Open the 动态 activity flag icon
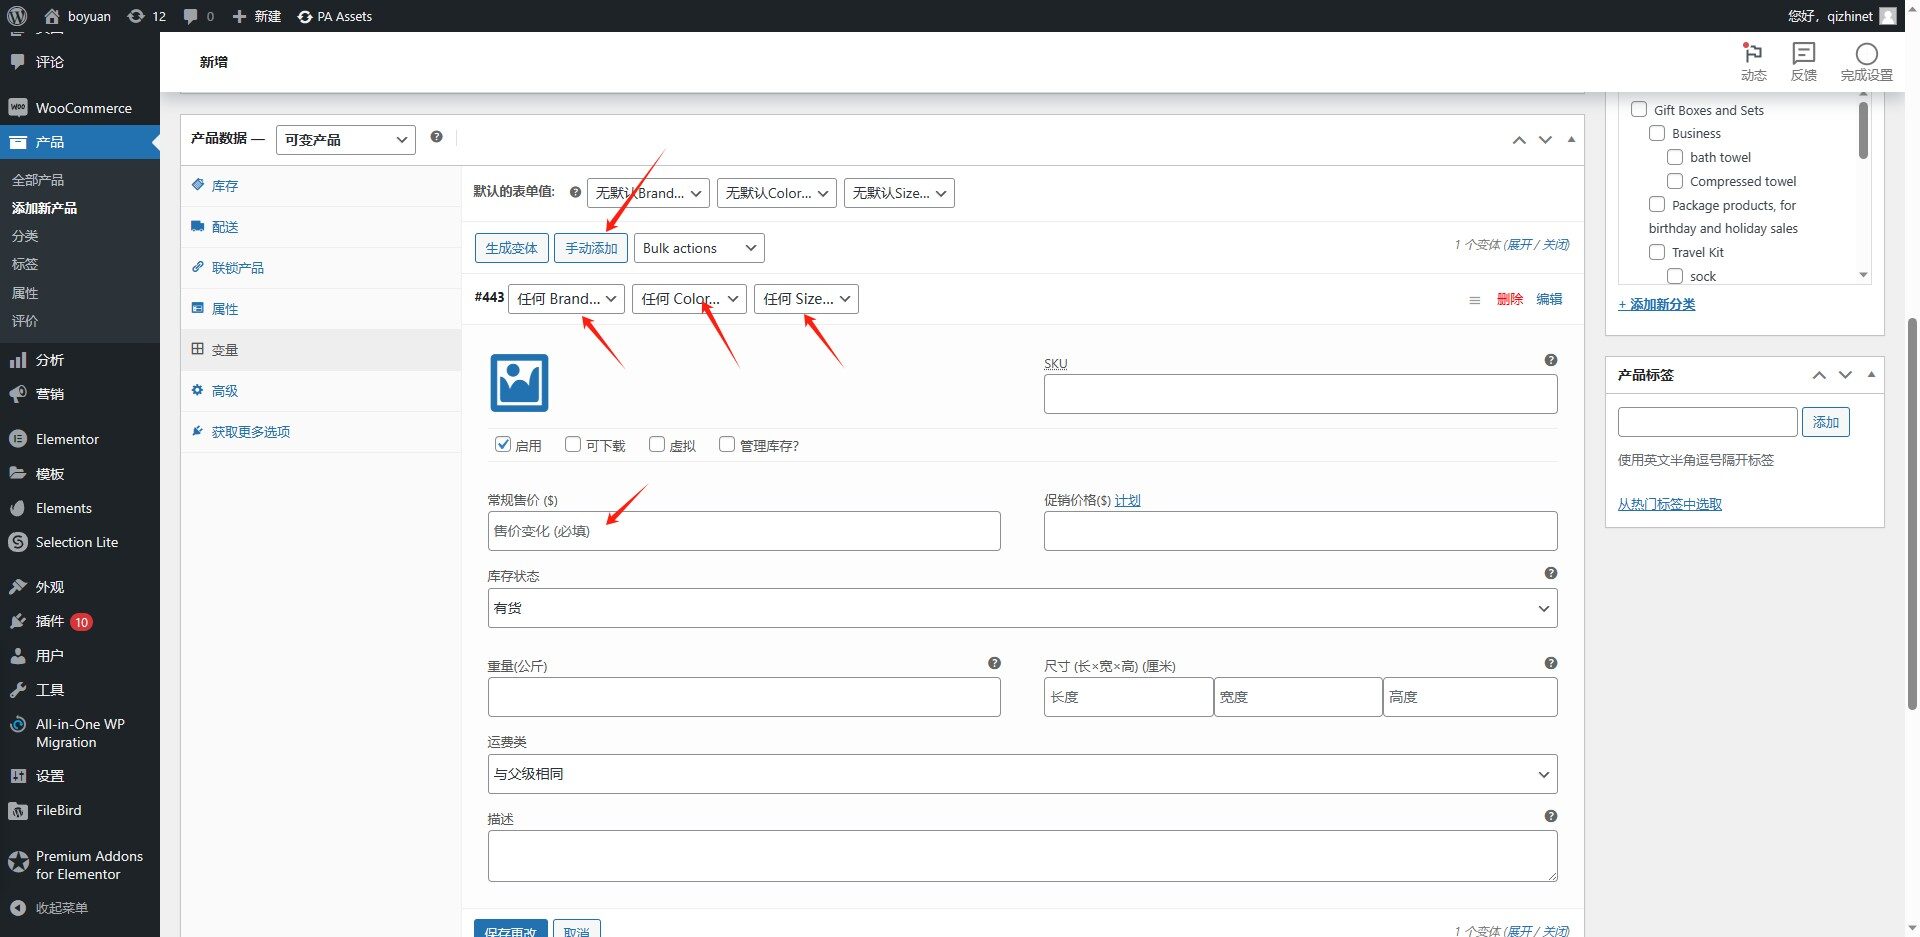Viewport: 1920px width, 937px height. (x=1753, y=54)
